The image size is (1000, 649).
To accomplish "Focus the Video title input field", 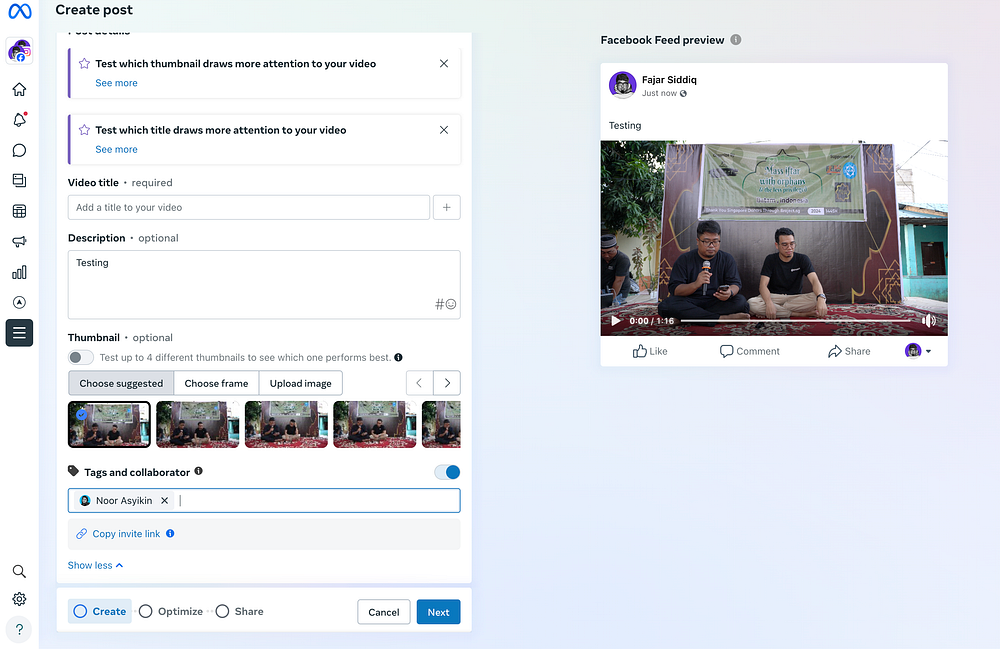I will (x=249, y=207).
